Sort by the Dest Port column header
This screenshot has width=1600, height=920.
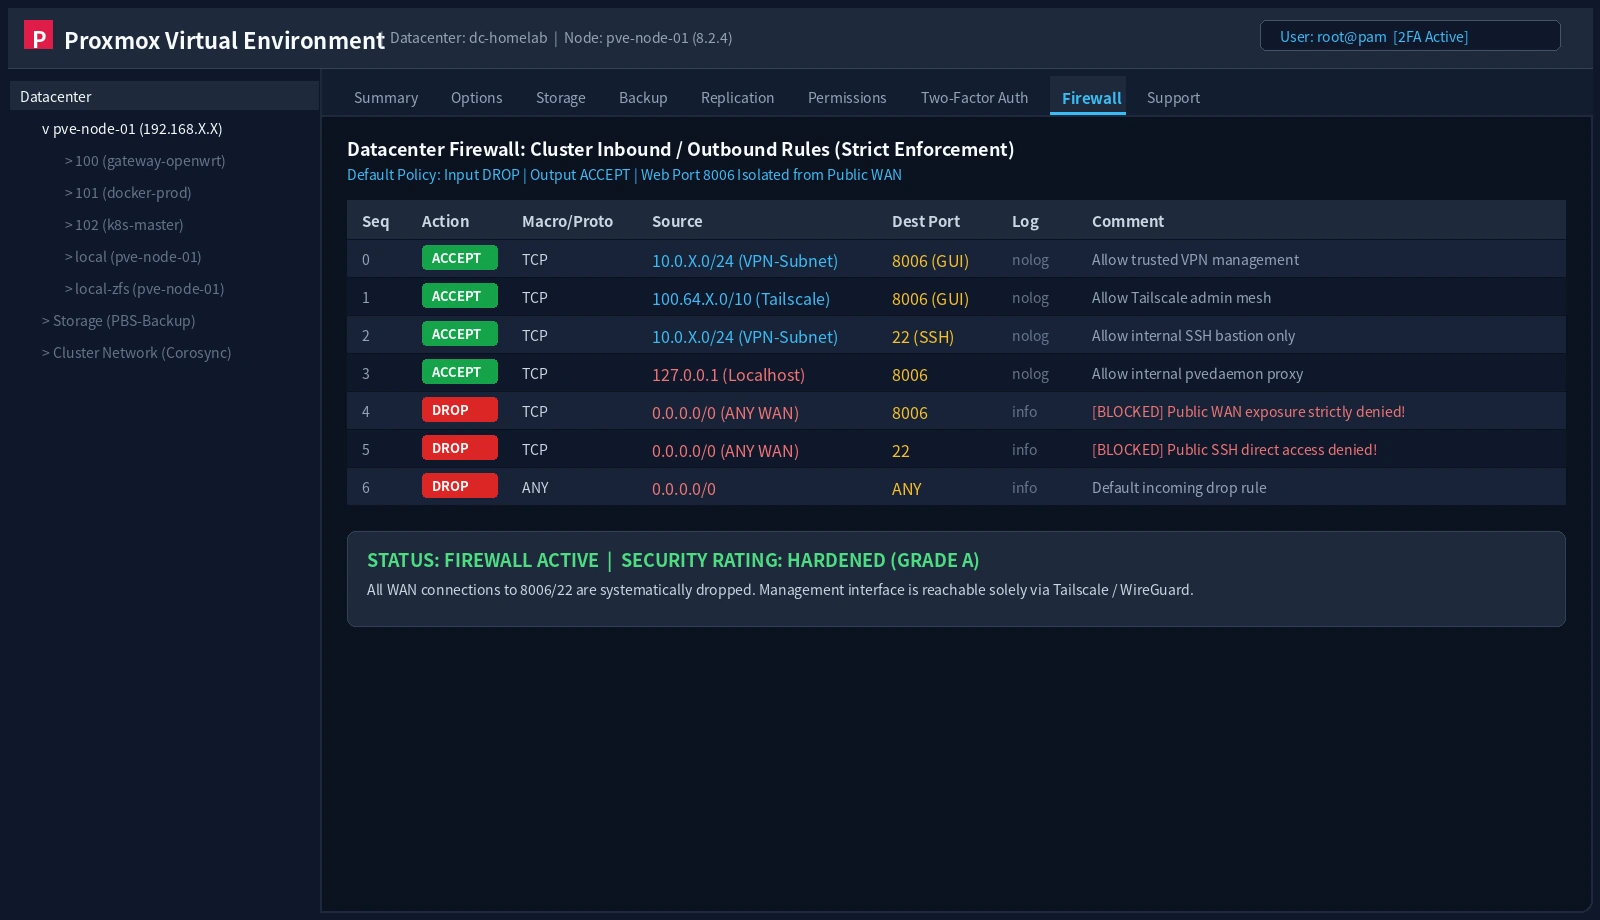(926, 221)
